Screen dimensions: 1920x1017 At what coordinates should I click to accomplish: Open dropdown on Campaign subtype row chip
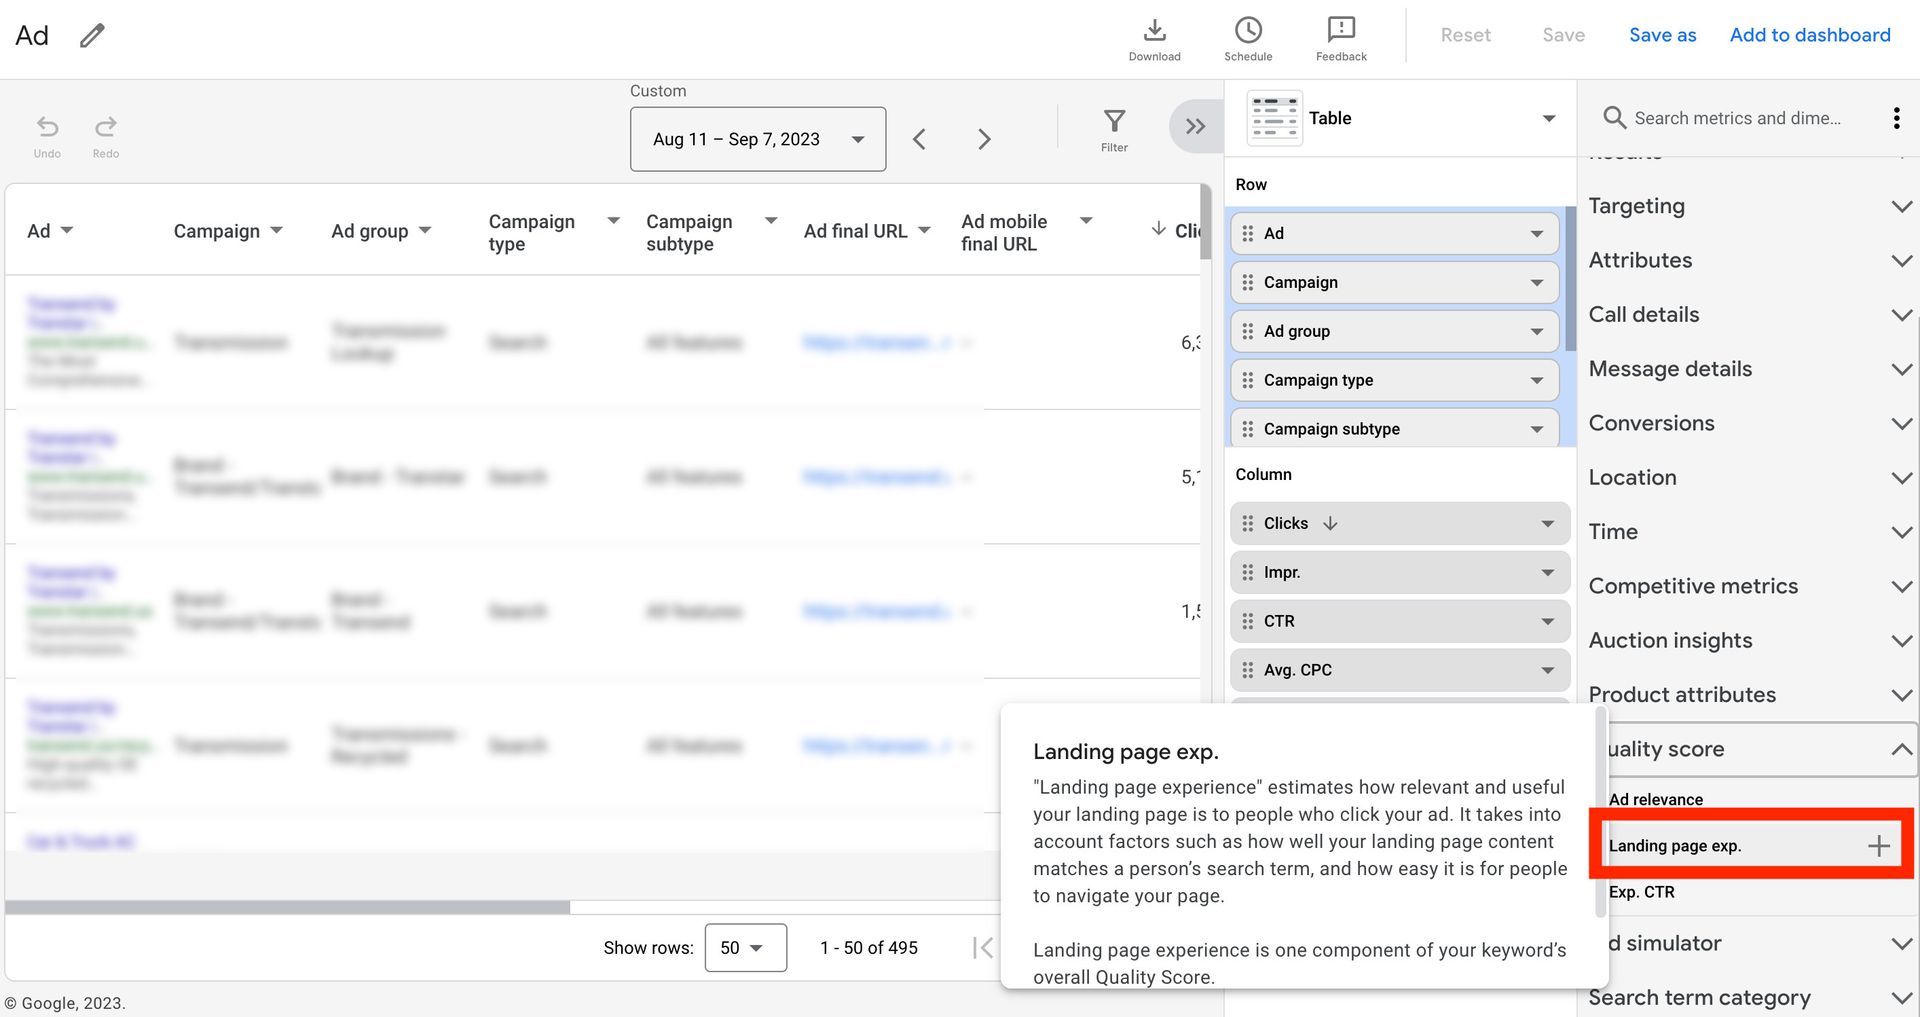(x=1537, y=430)
